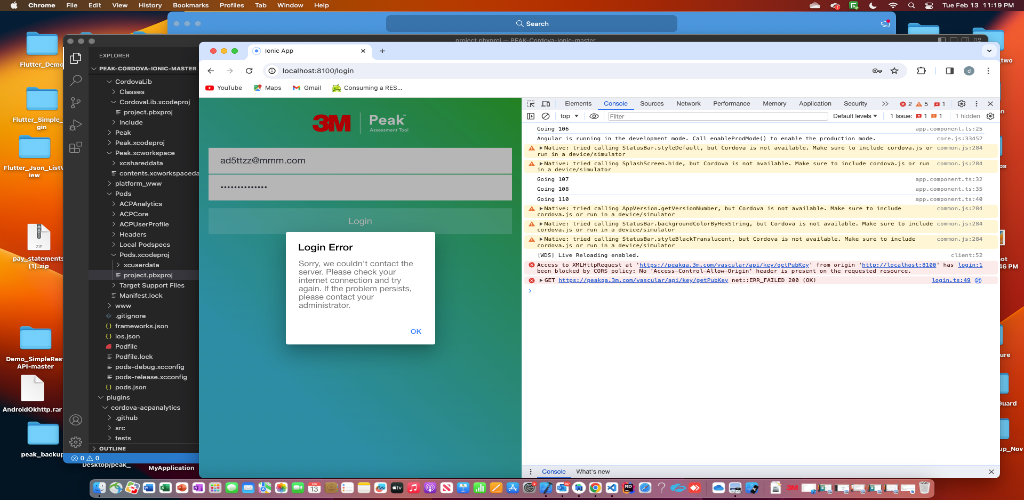
Task: Toggle Chrome side panel button
Action: coord(950,70)
